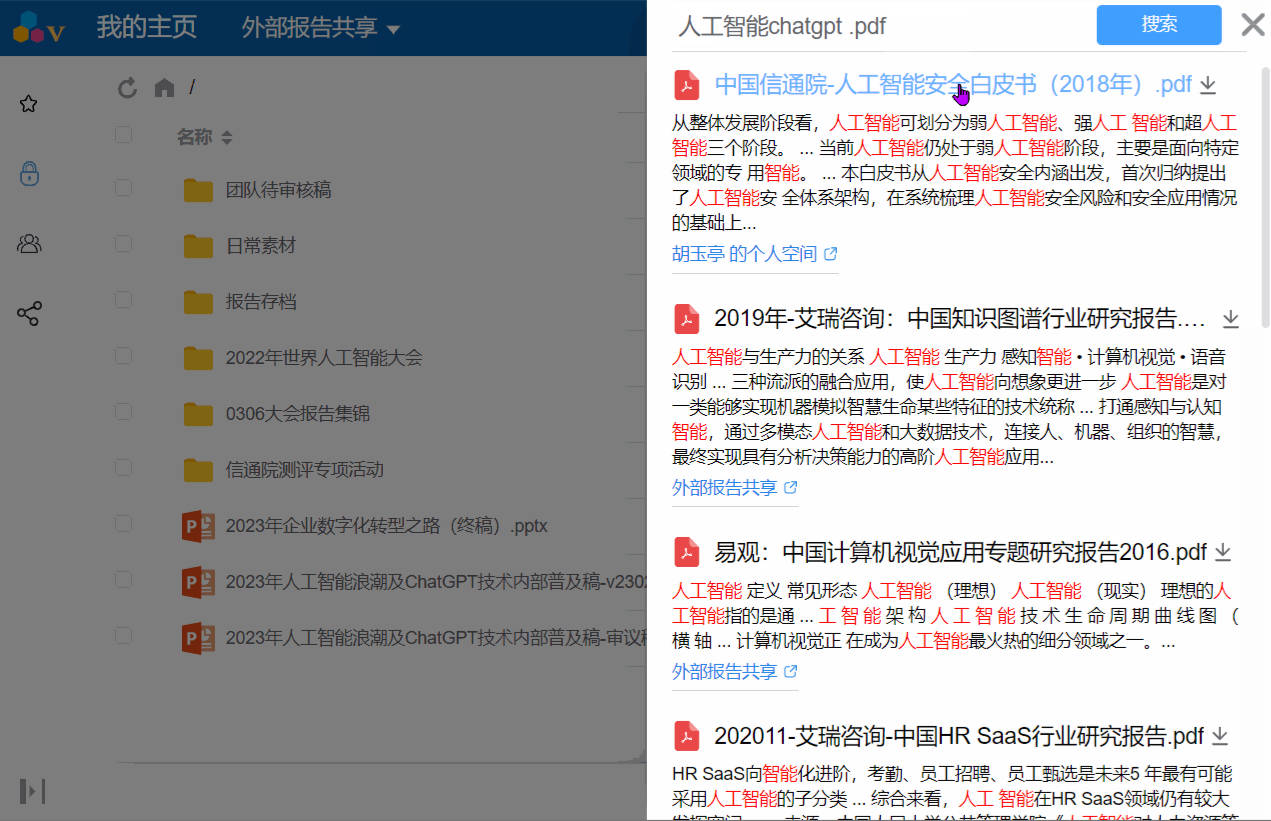Open the team users icon in sidebar
The height and width of the screenshot is (821, 1271).
29,243
